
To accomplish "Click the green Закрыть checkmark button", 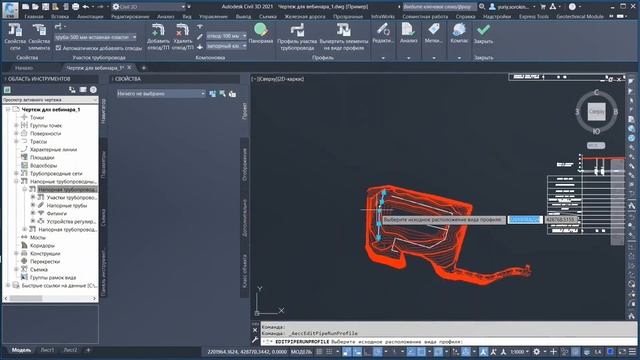I will coord(483,33).
